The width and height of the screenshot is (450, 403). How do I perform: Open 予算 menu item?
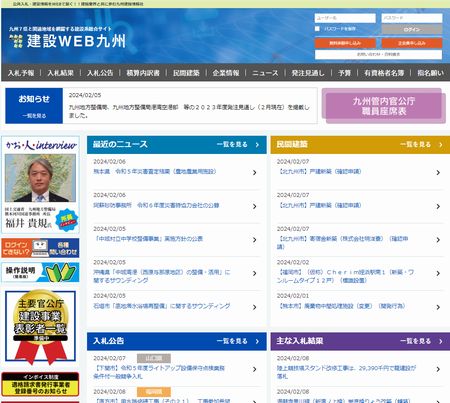(344, 73)
